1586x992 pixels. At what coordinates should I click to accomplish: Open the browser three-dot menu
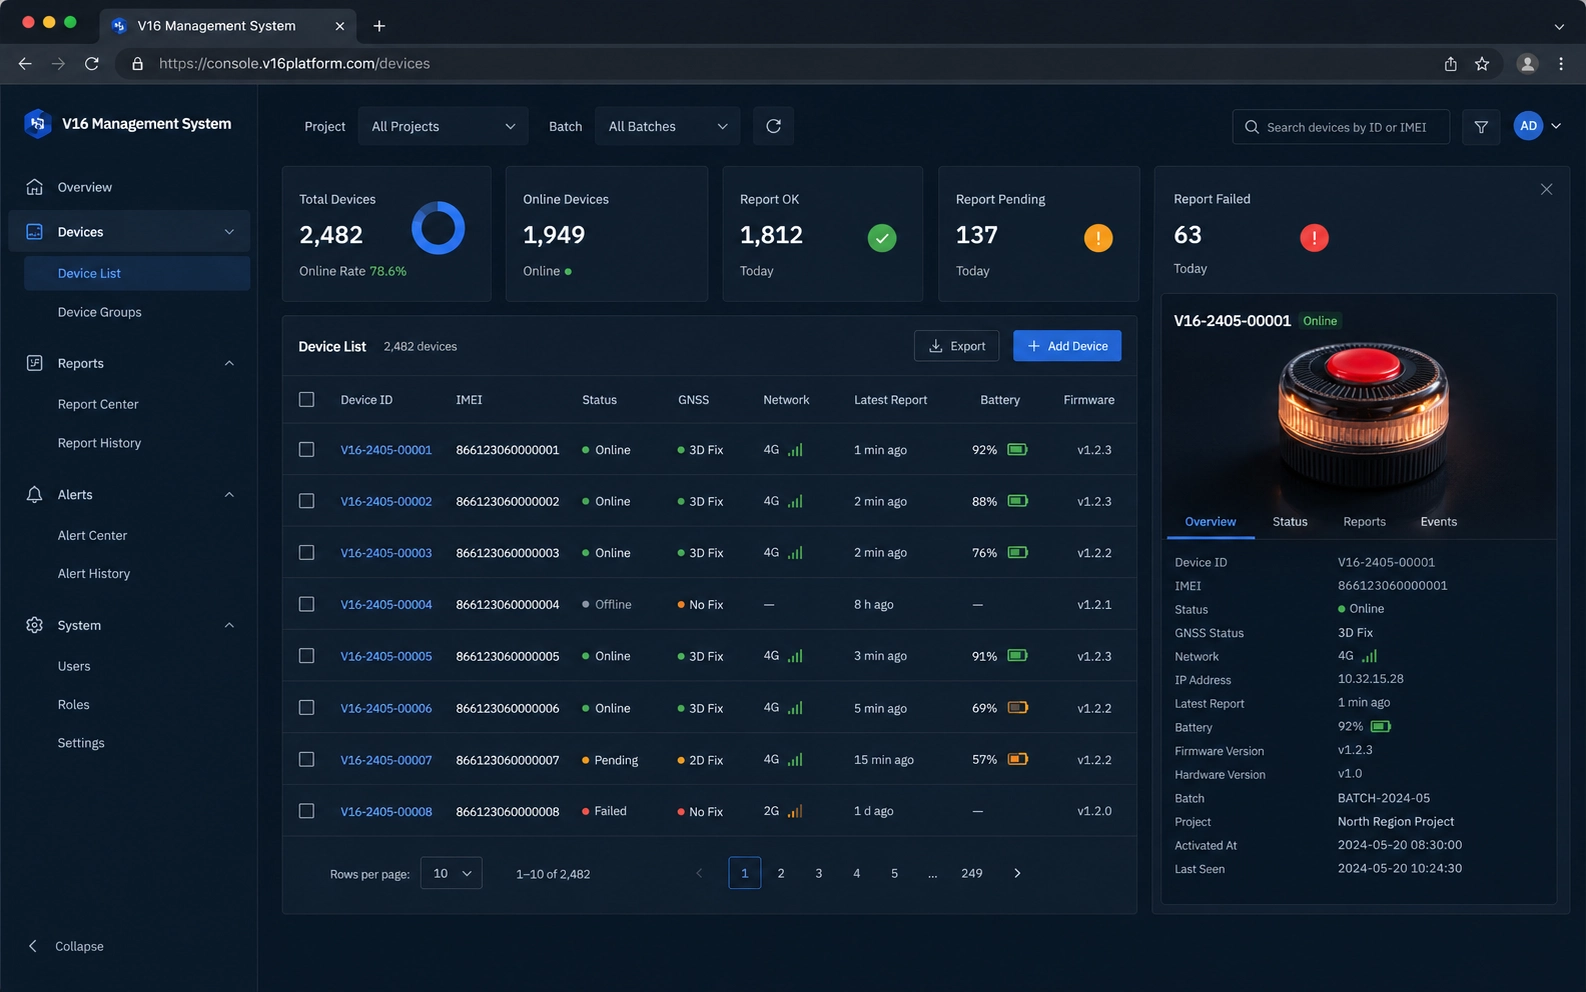[1561, 63]
